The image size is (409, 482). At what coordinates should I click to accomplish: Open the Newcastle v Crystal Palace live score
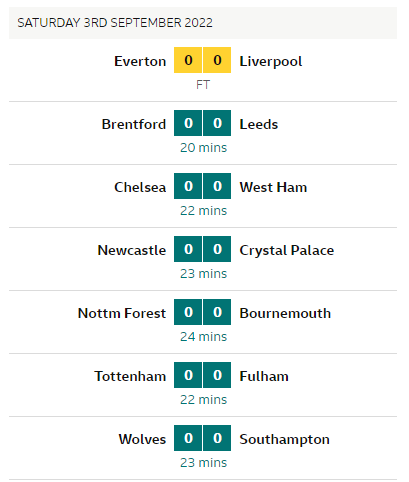click(x=202, y=249)
